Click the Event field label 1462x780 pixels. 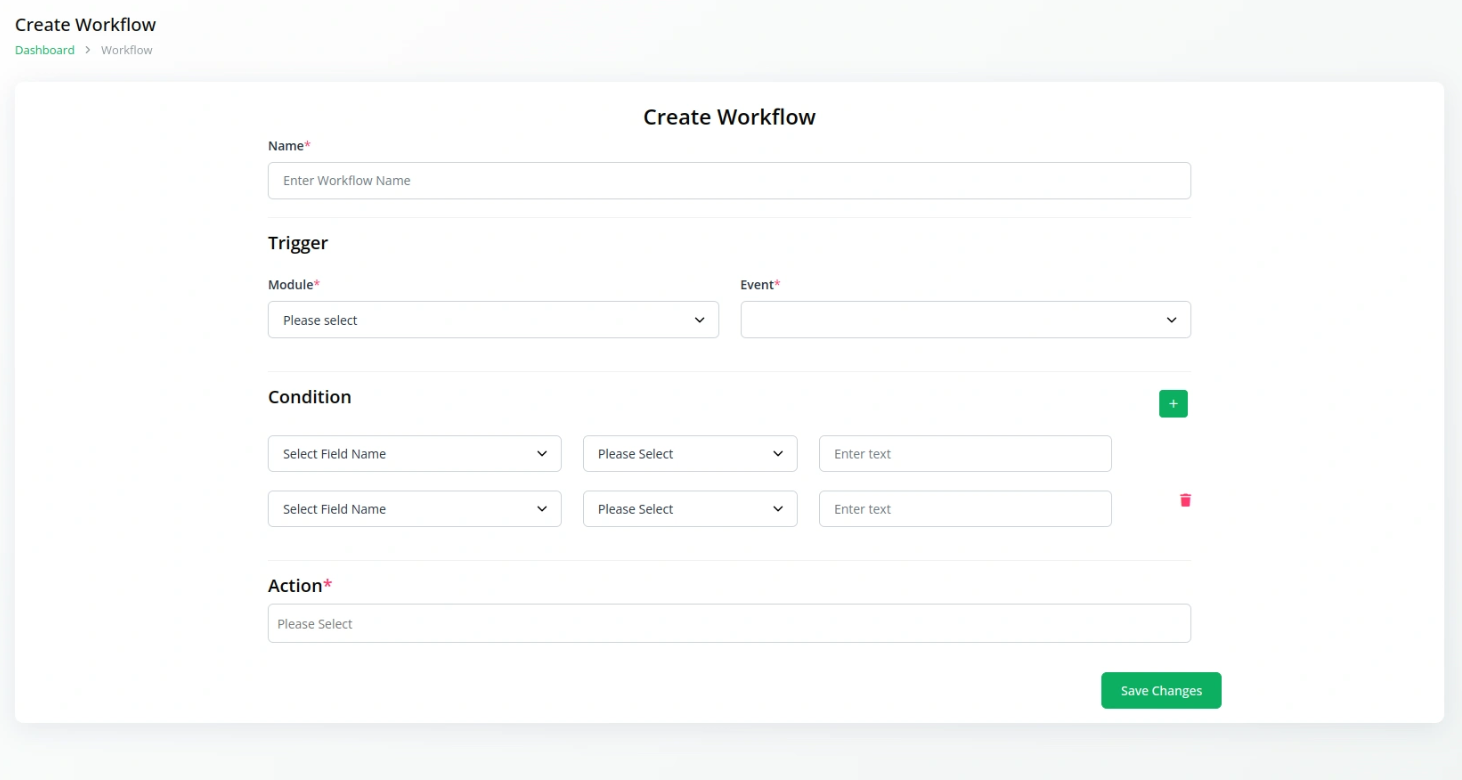click(760, 285)
